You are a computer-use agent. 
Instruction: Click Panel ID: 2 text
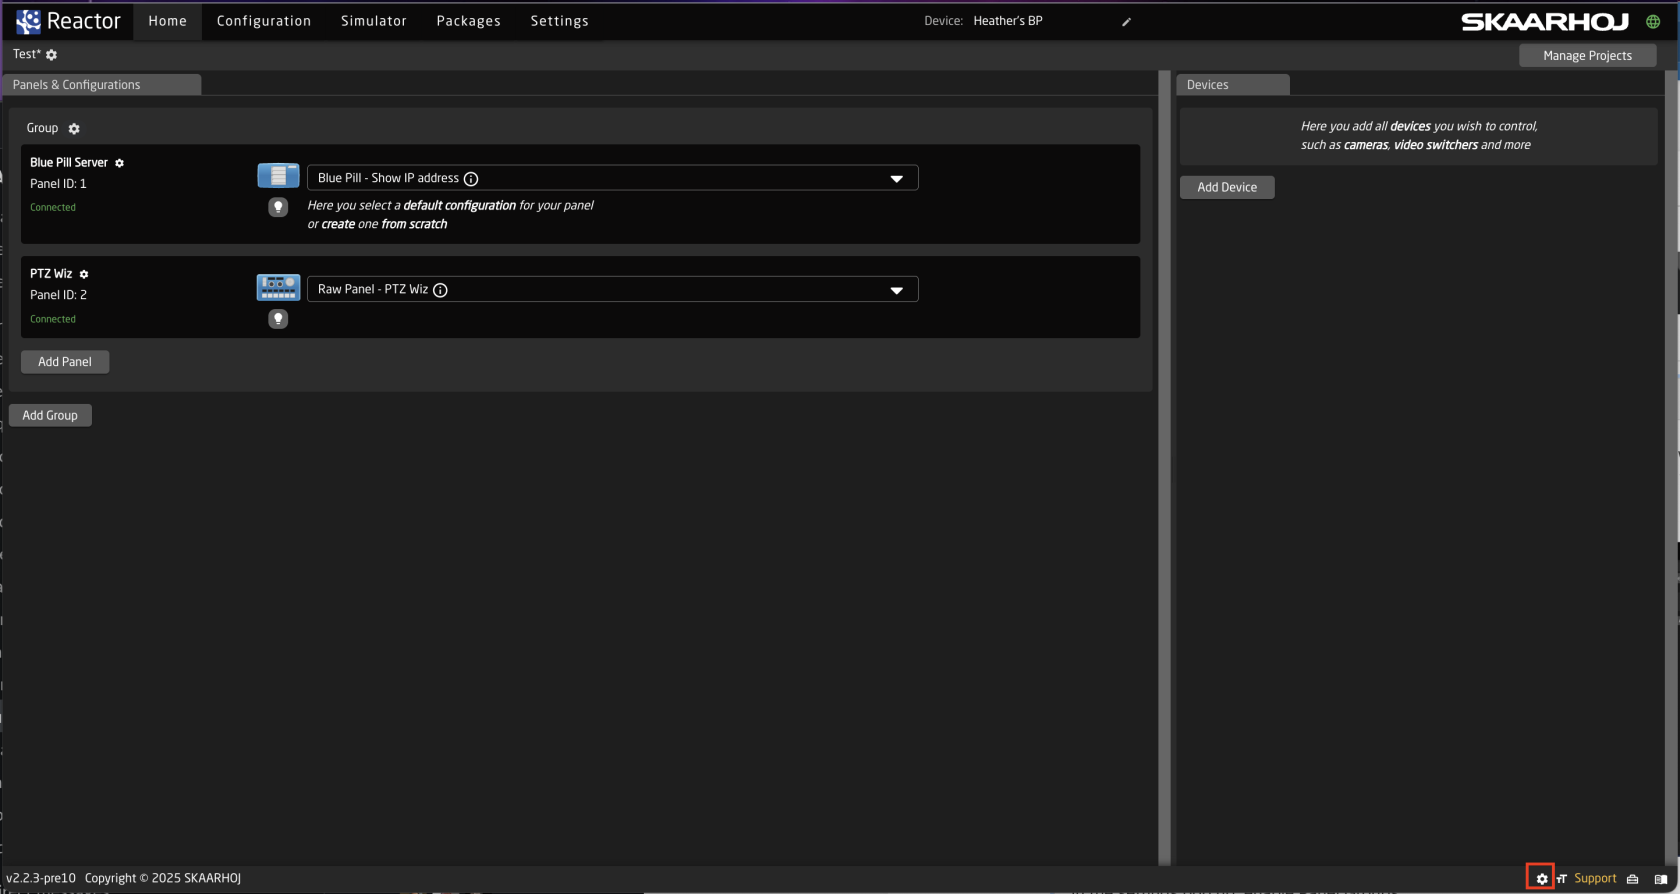58,295
